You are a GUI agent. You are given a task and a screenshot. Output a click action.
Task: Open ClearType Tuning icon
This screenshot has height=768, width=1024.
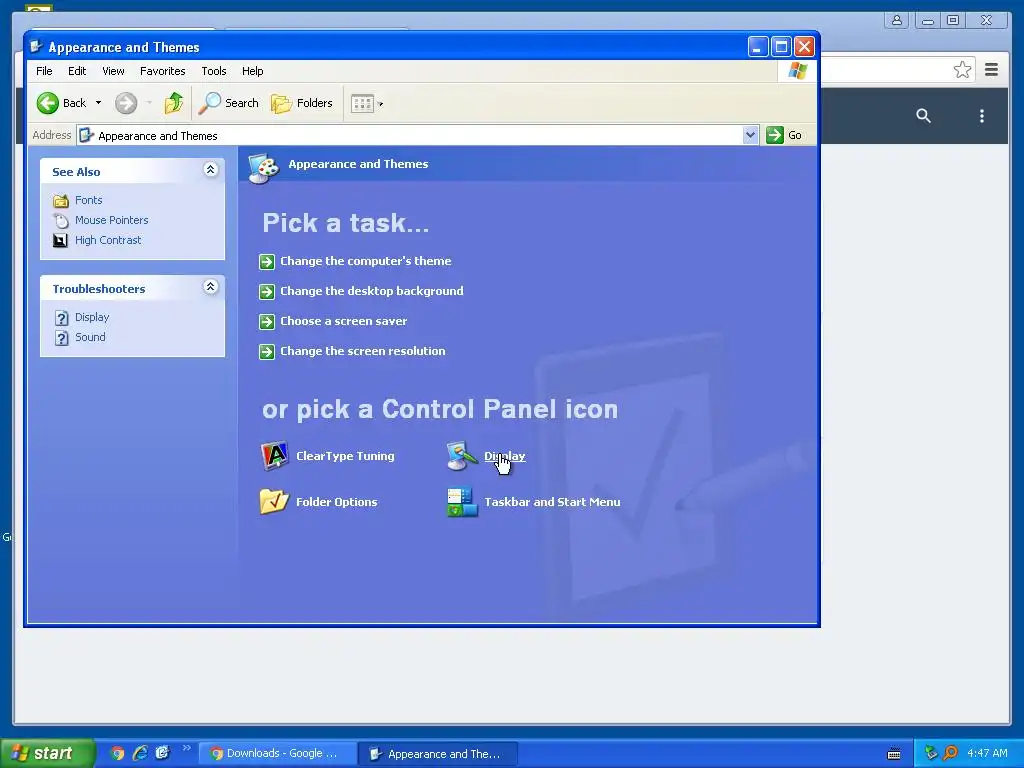click(274, 455)
